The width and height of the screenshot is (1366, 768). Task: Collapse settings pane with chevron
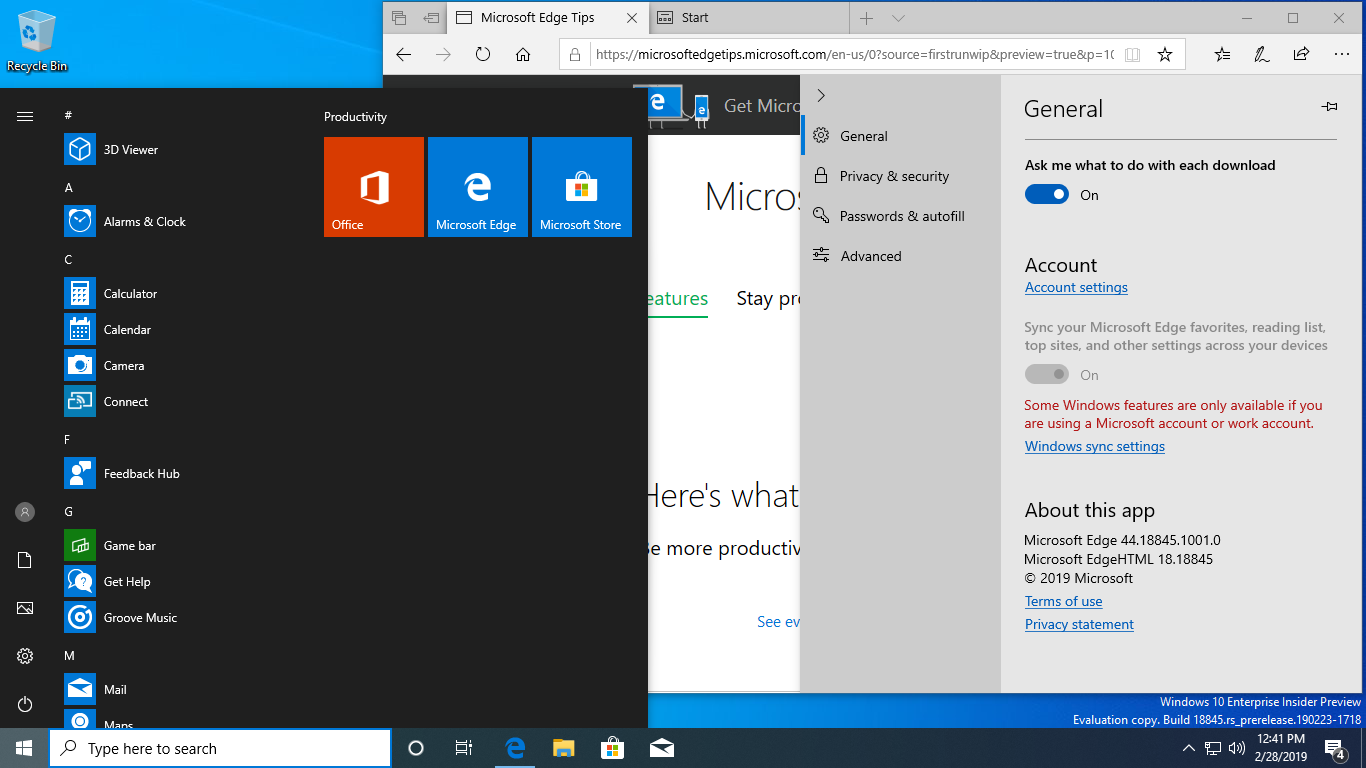[821, 95]
